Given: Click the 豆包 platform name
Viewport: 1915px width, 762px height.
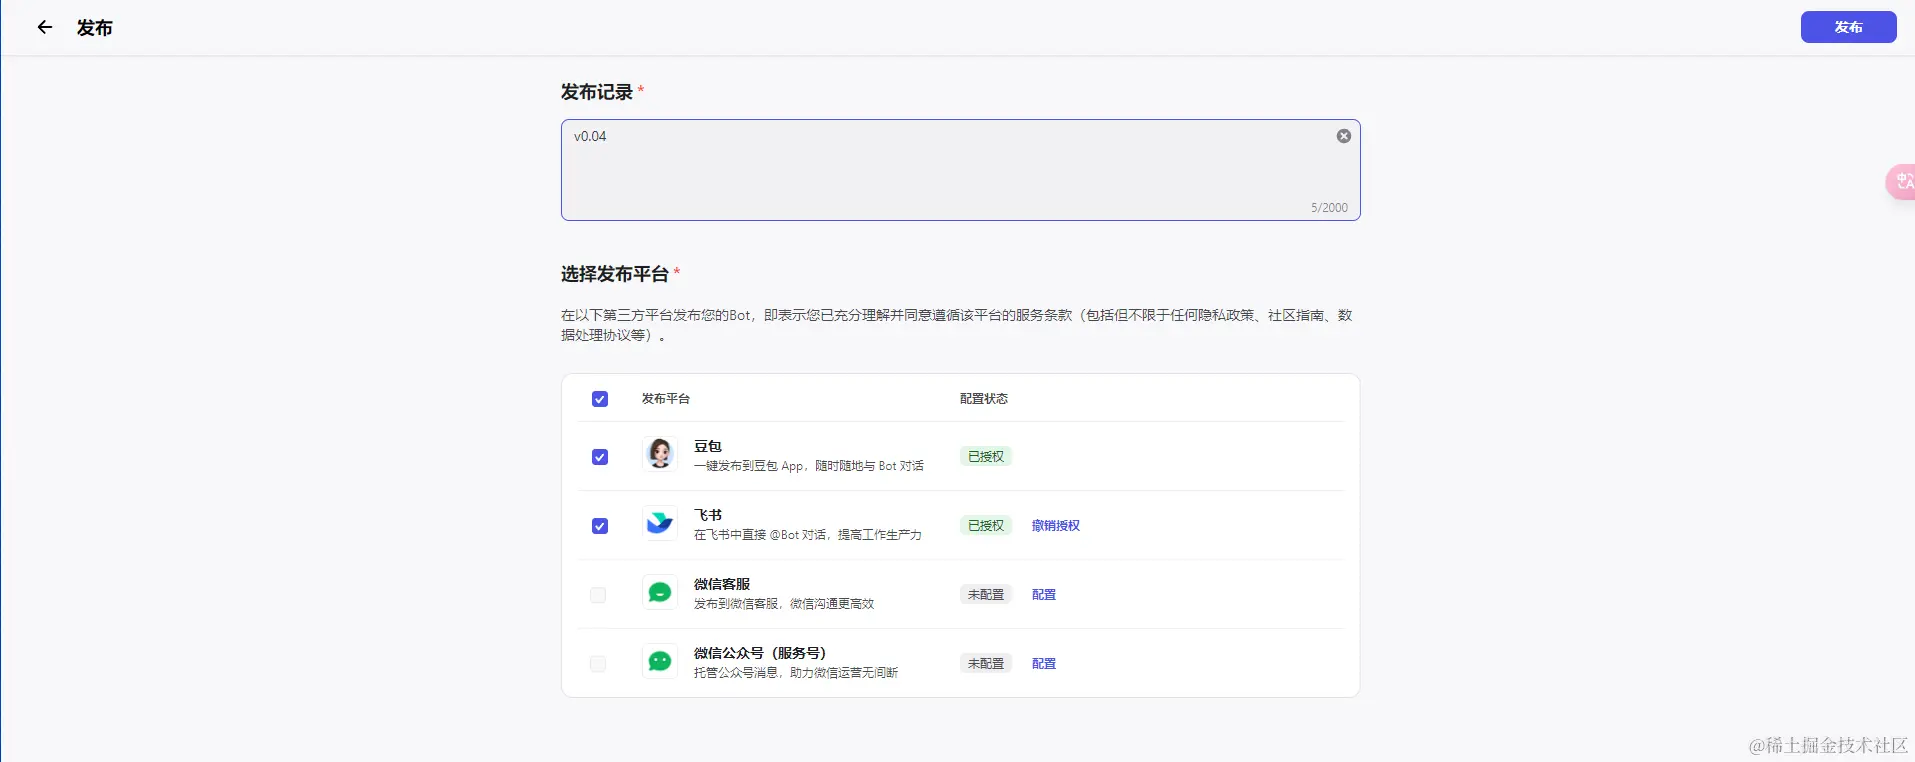Looking at the screenshot, I should point(708,446).
